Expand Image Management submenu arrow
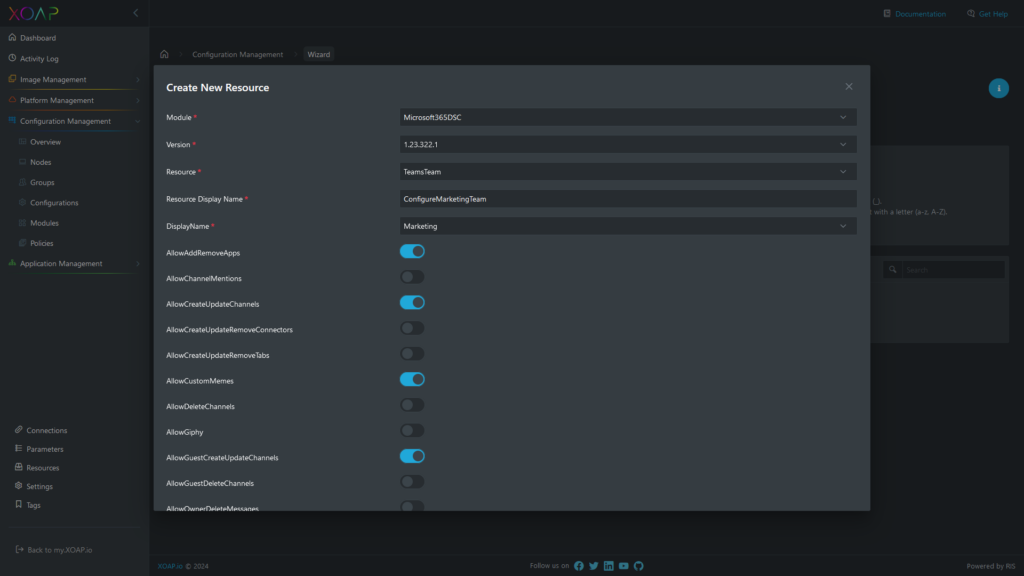The height and width of the screenshot is (576, 1024). [x=138, y=80]
